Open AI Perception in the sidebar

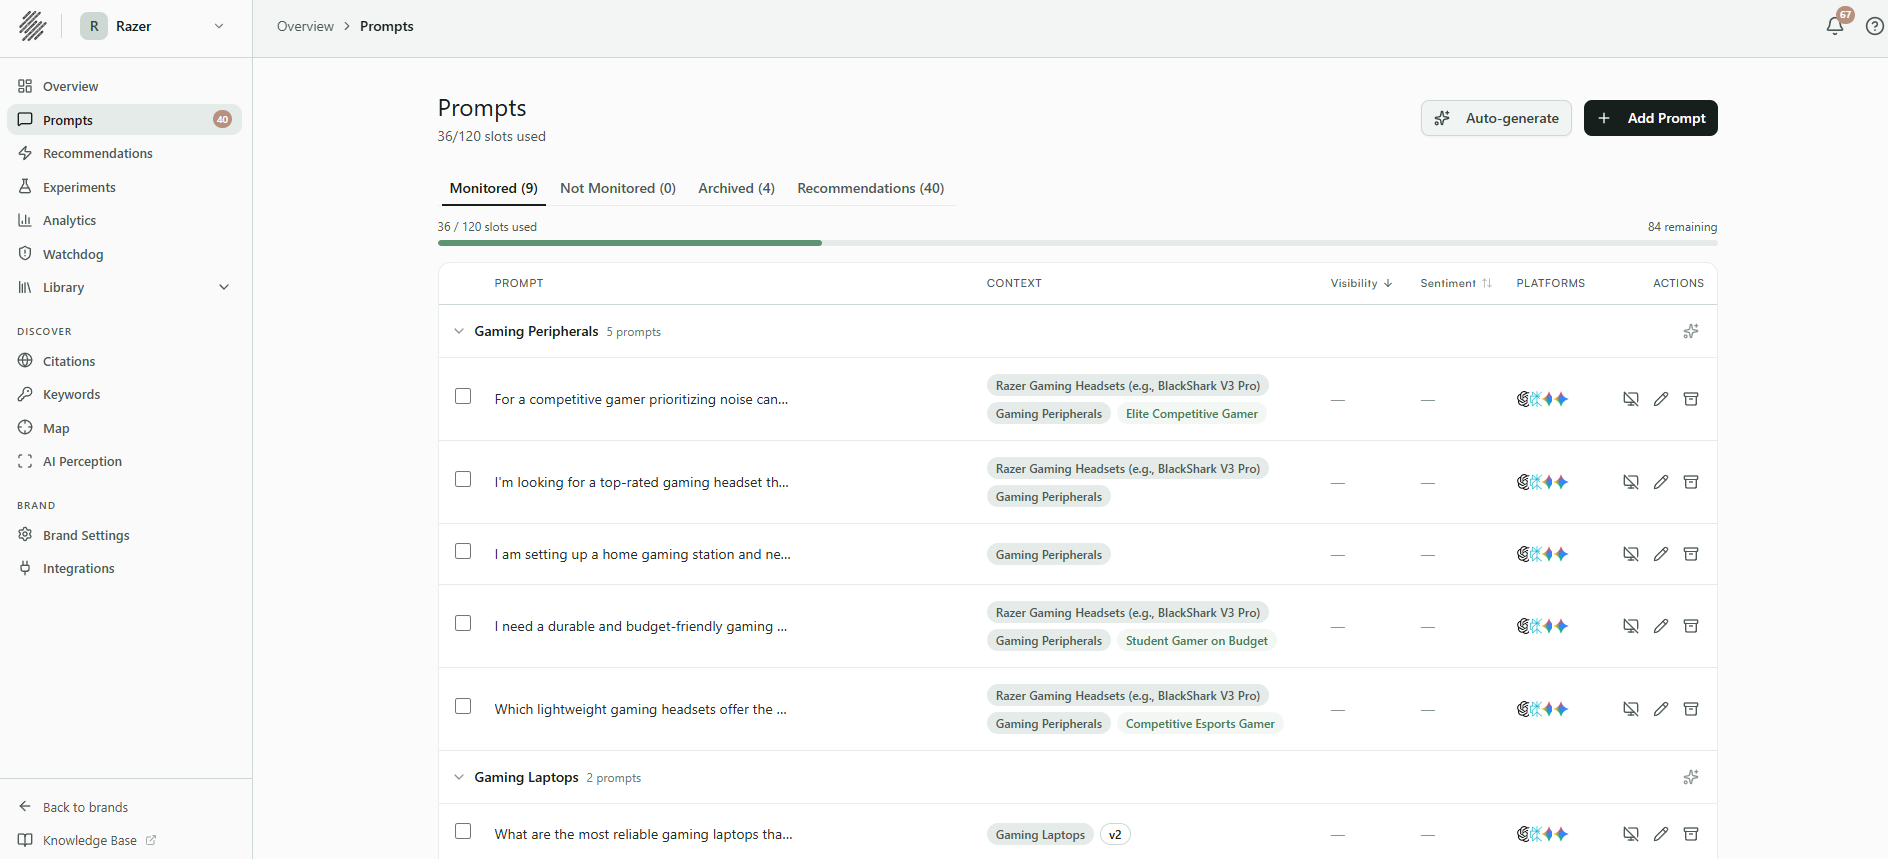tap(125, 461)
